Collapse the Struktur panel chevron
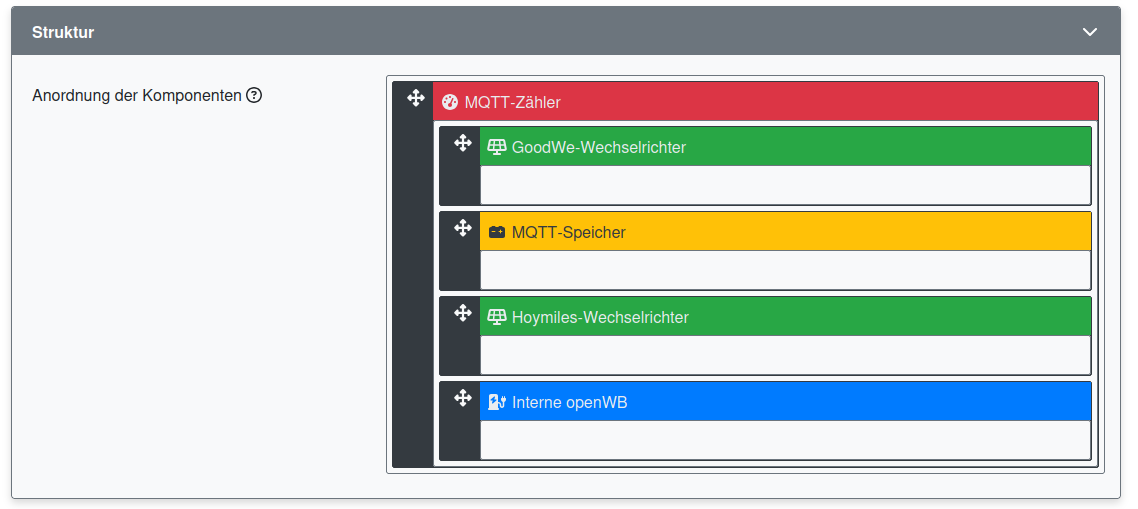1138x509 pixels. click(1089, 32)
